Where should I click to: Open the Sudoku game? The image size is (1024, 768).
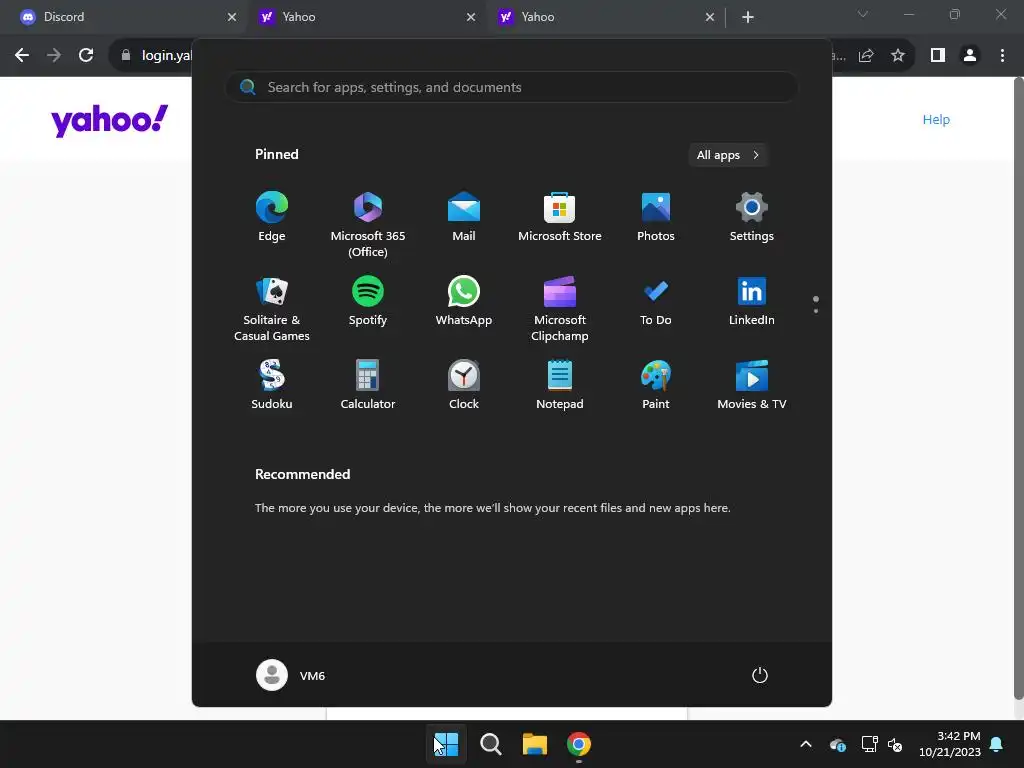click(272, 385)
